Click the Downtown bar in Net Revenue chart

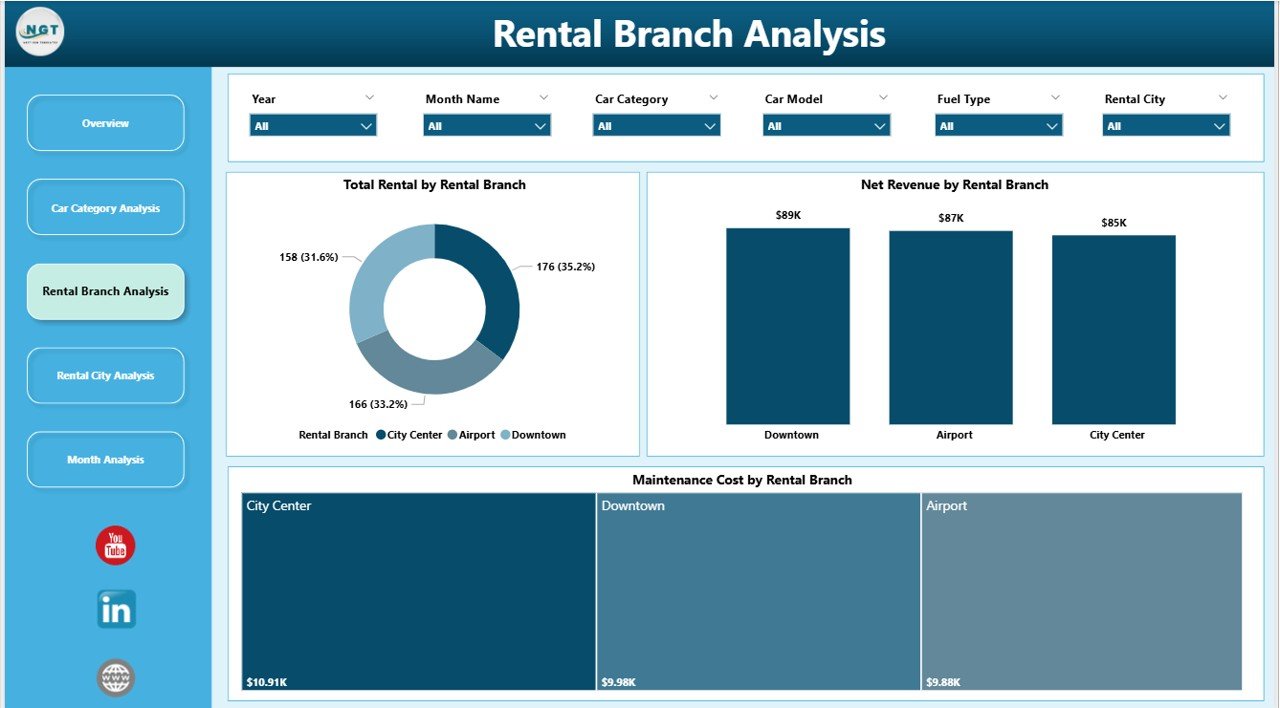788,324
